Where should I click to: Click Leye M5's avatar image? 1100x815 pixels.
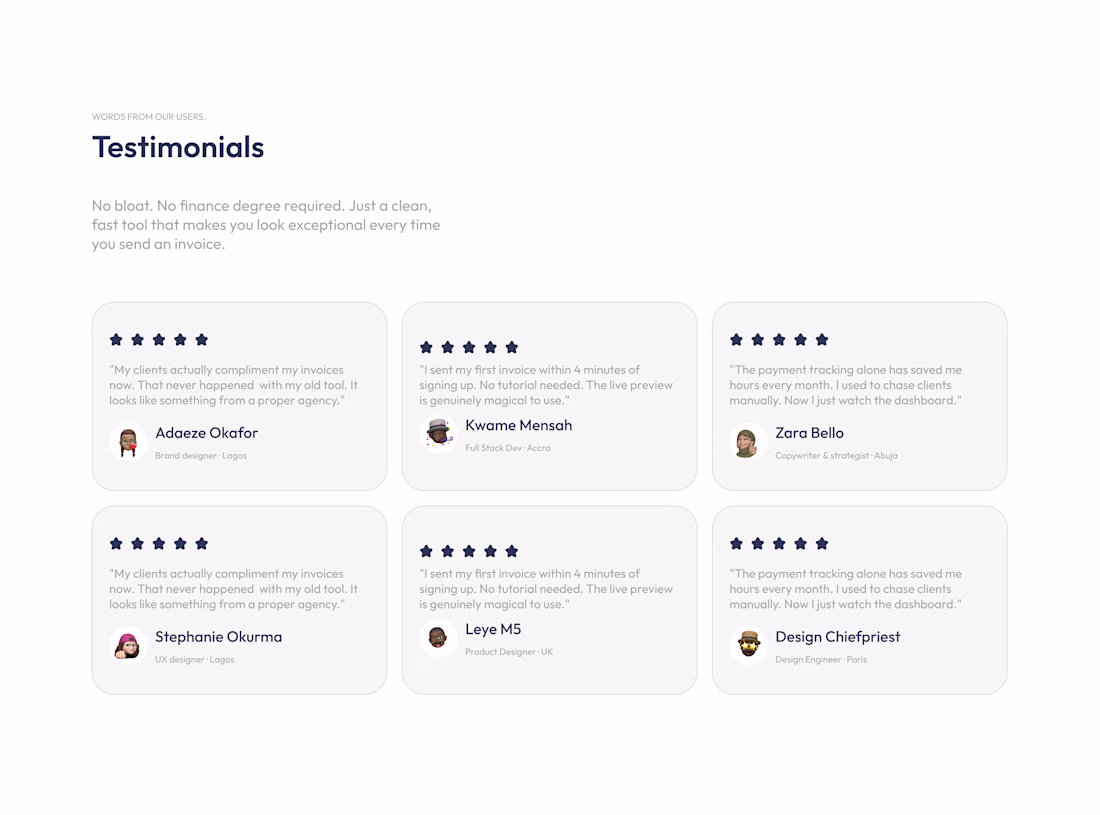[x=438, y=637]
